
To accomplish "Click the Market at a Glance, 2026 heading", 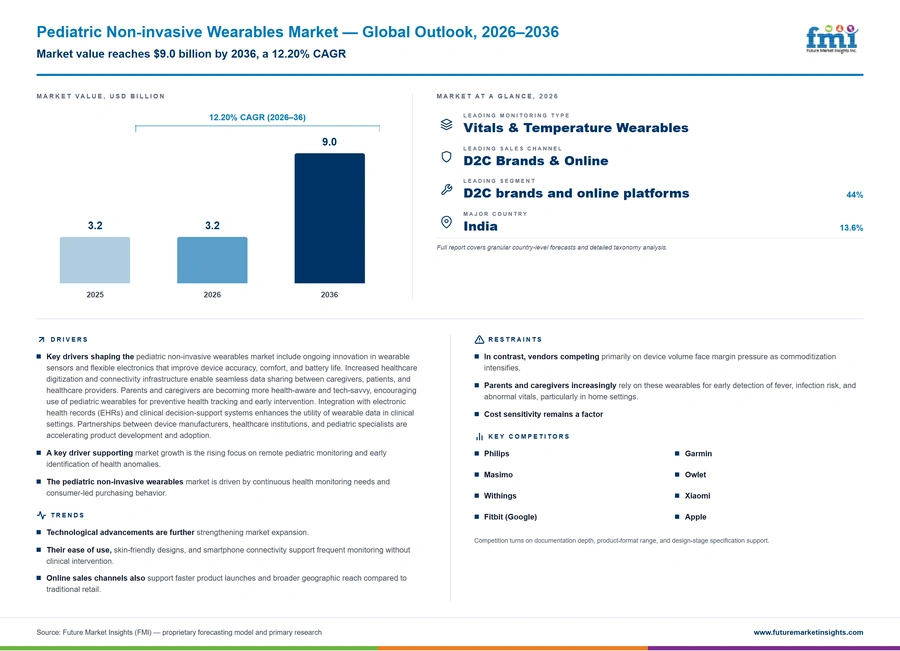I will point(497,96).
